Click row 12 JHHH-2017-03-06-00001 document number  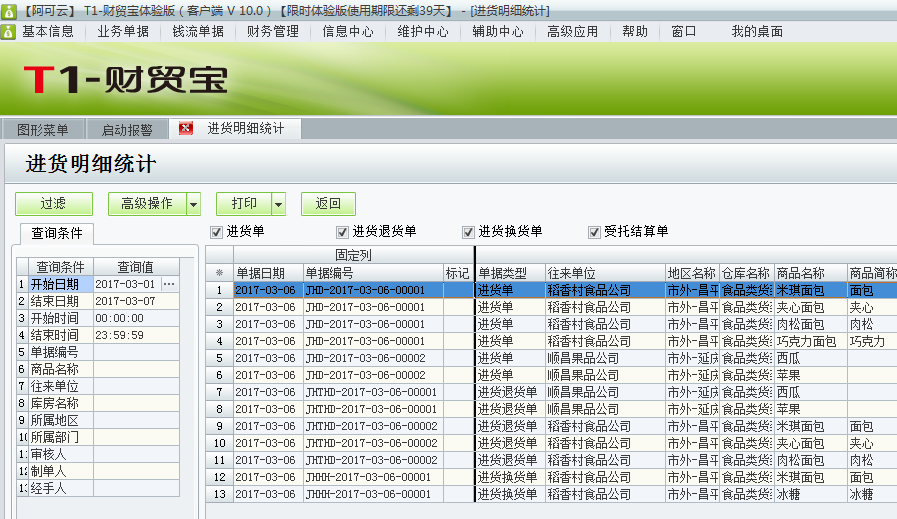[373, 477]
